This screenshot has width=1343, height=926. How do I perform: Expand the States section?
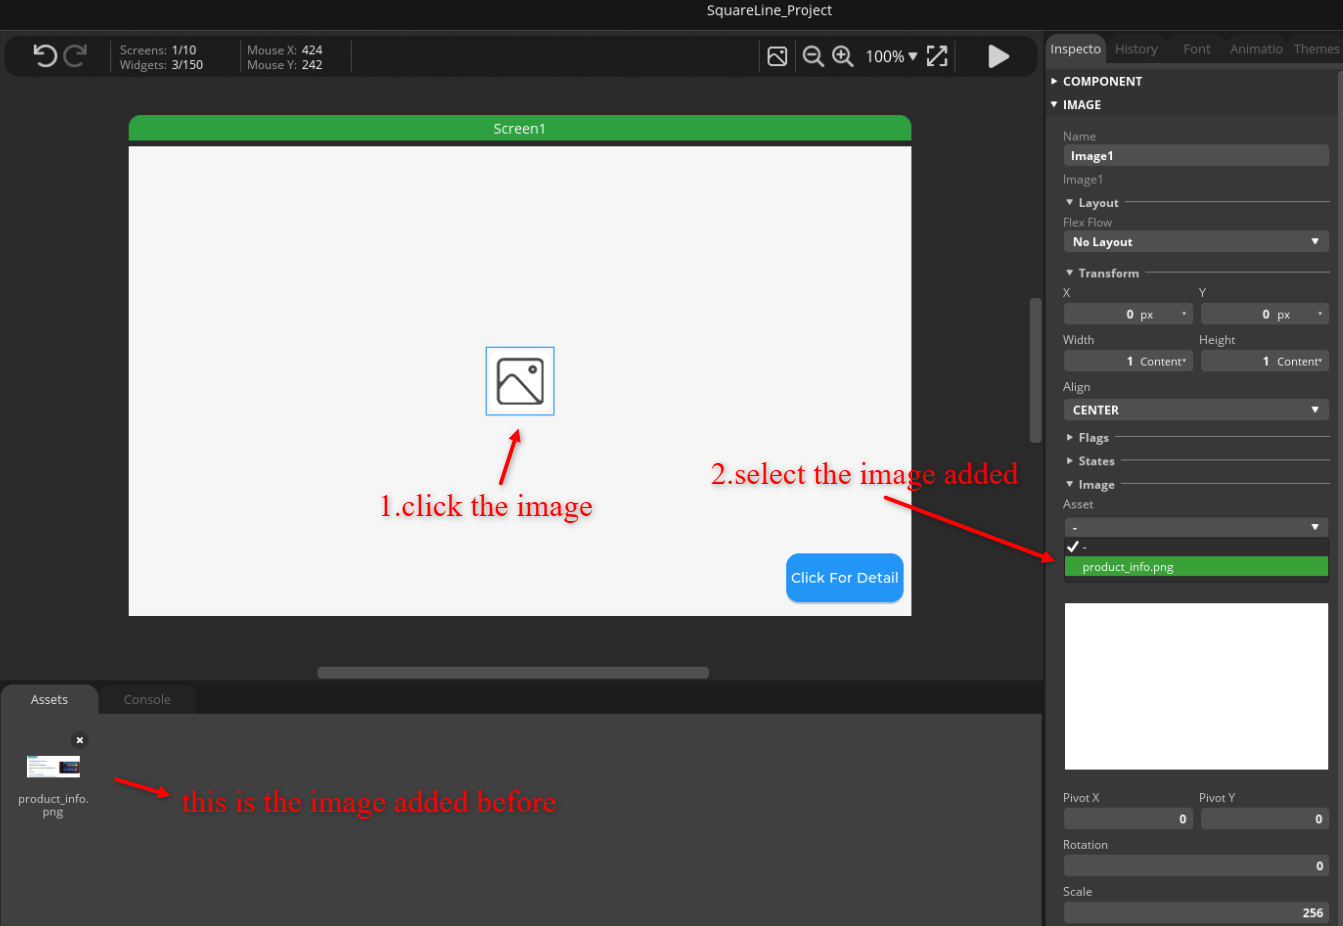(1091, 461)
